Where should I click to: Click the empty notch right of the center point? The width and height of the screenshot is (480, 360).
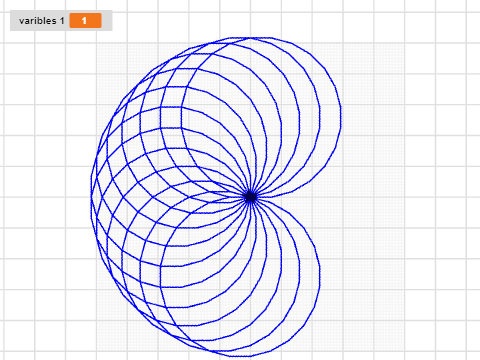[x=293, y=197]
